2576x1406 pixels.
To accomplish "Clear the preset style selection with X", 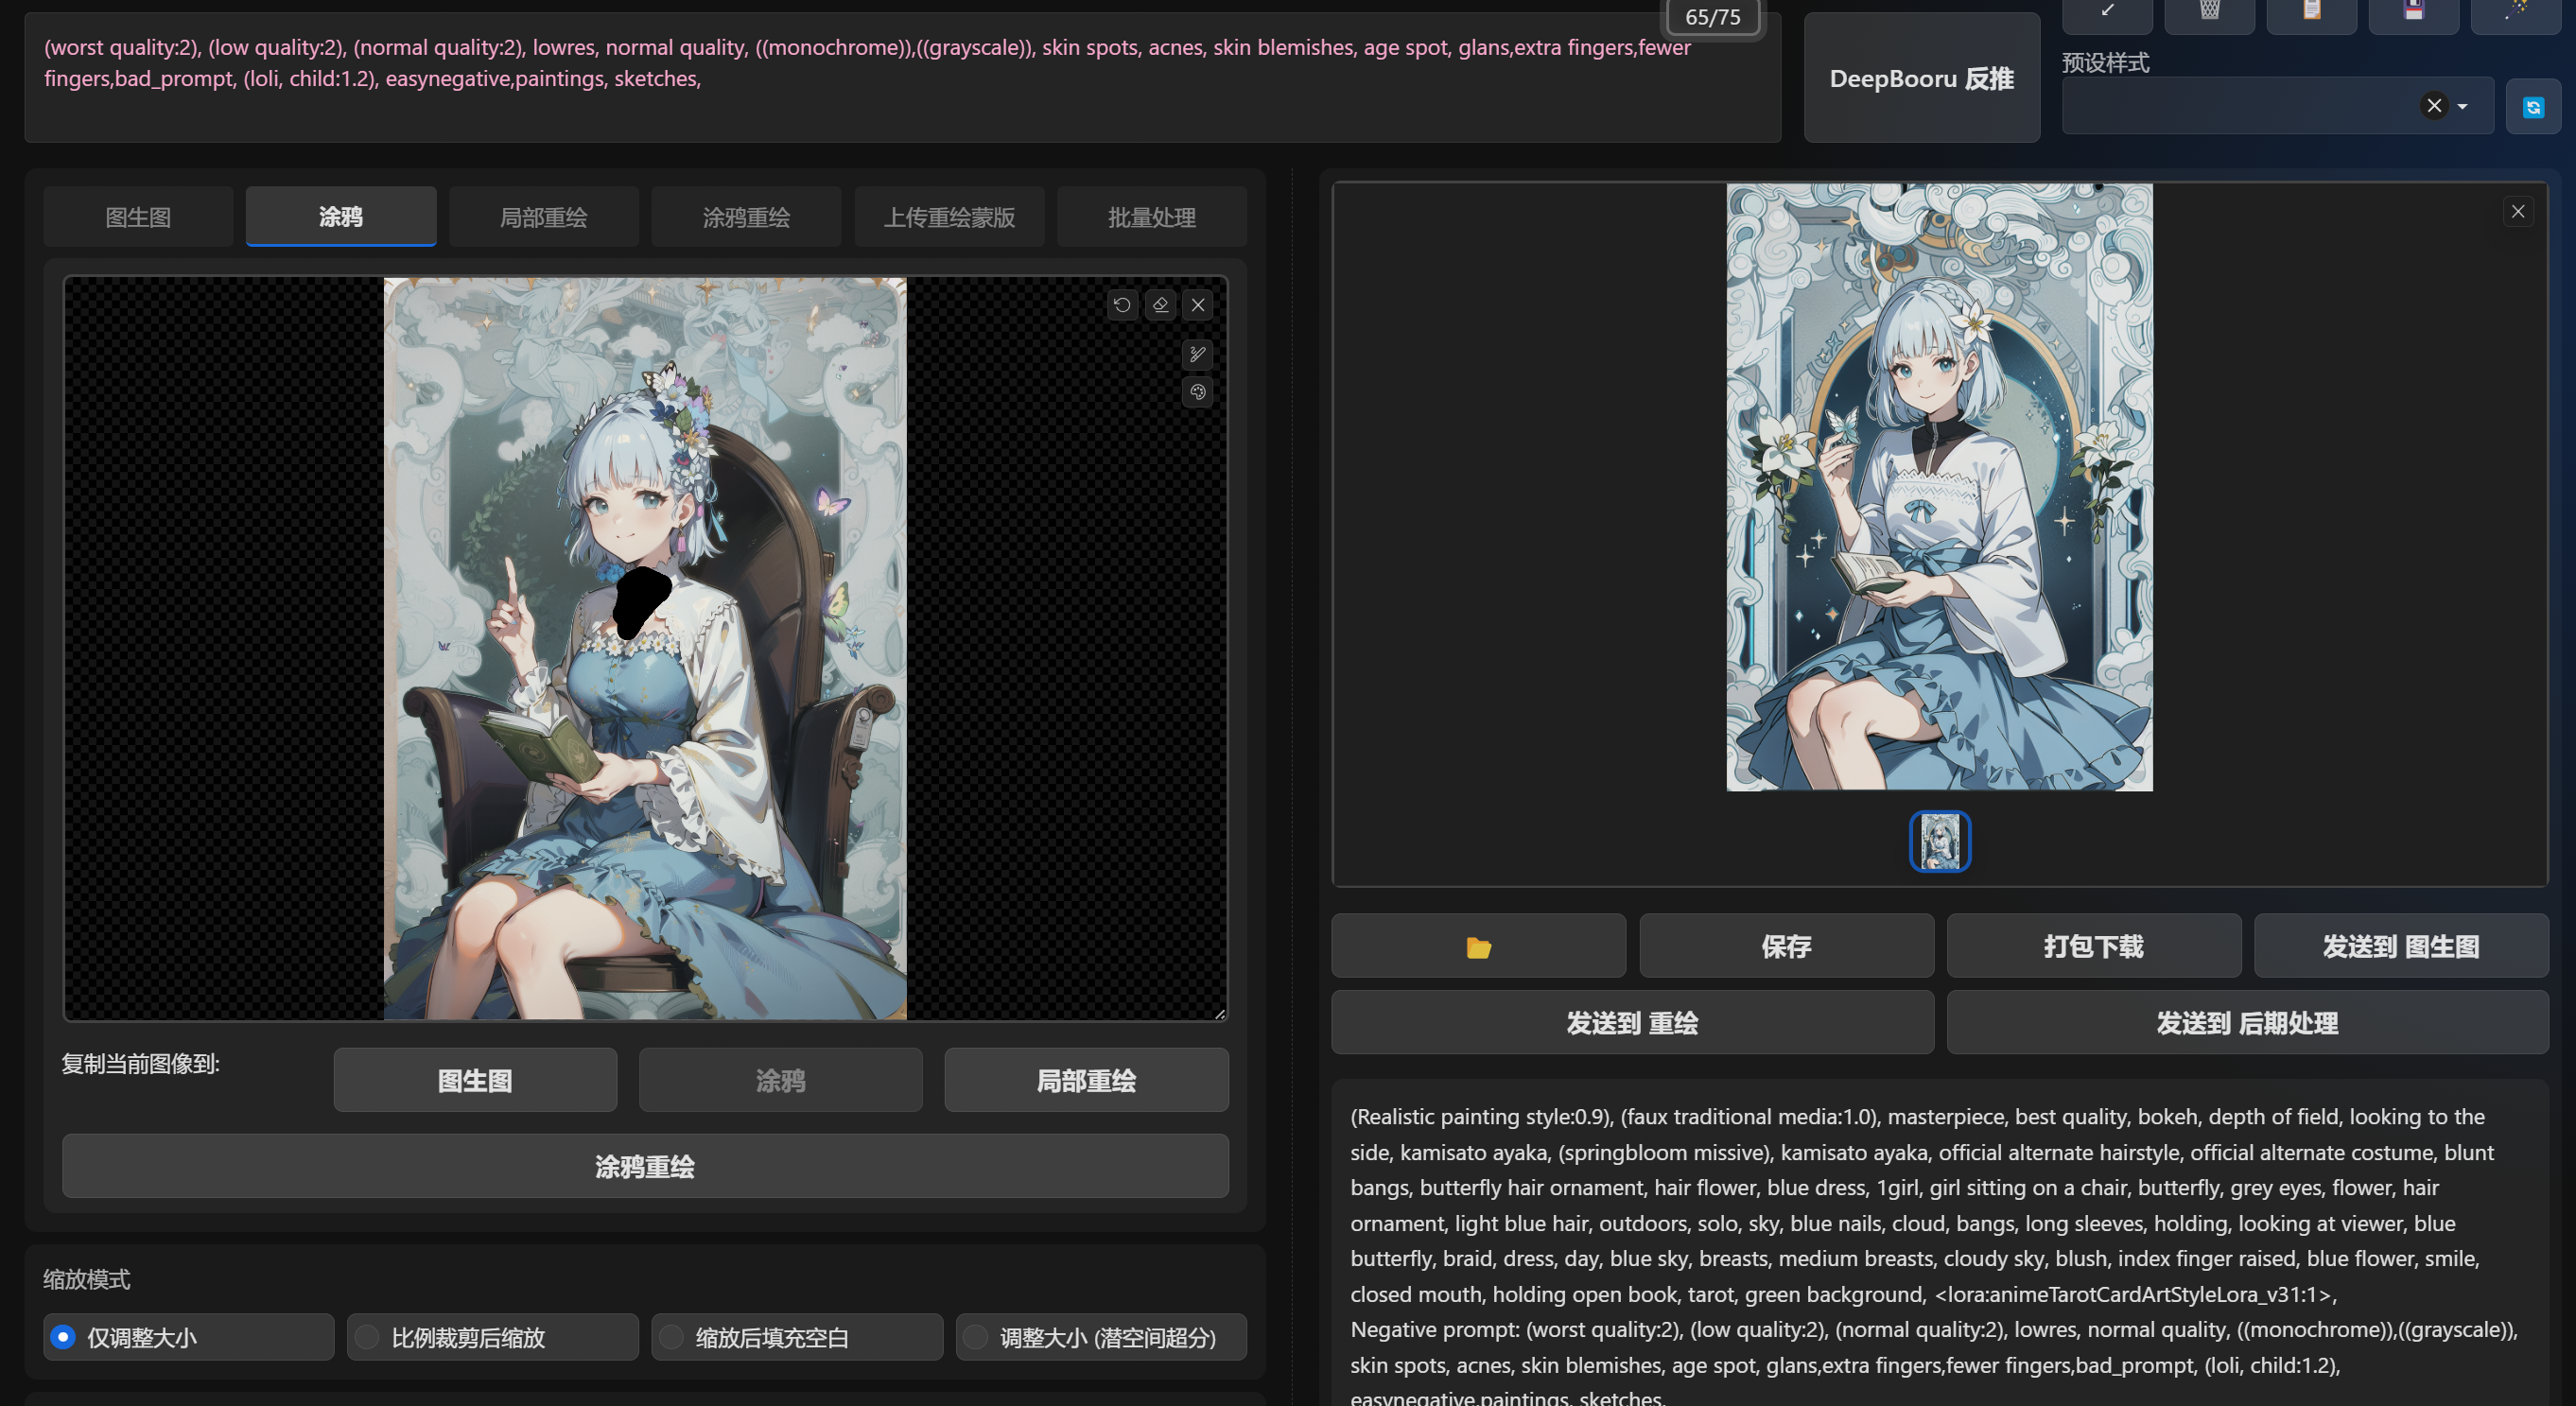I will pyautogui.click(x=2434, y=106).
